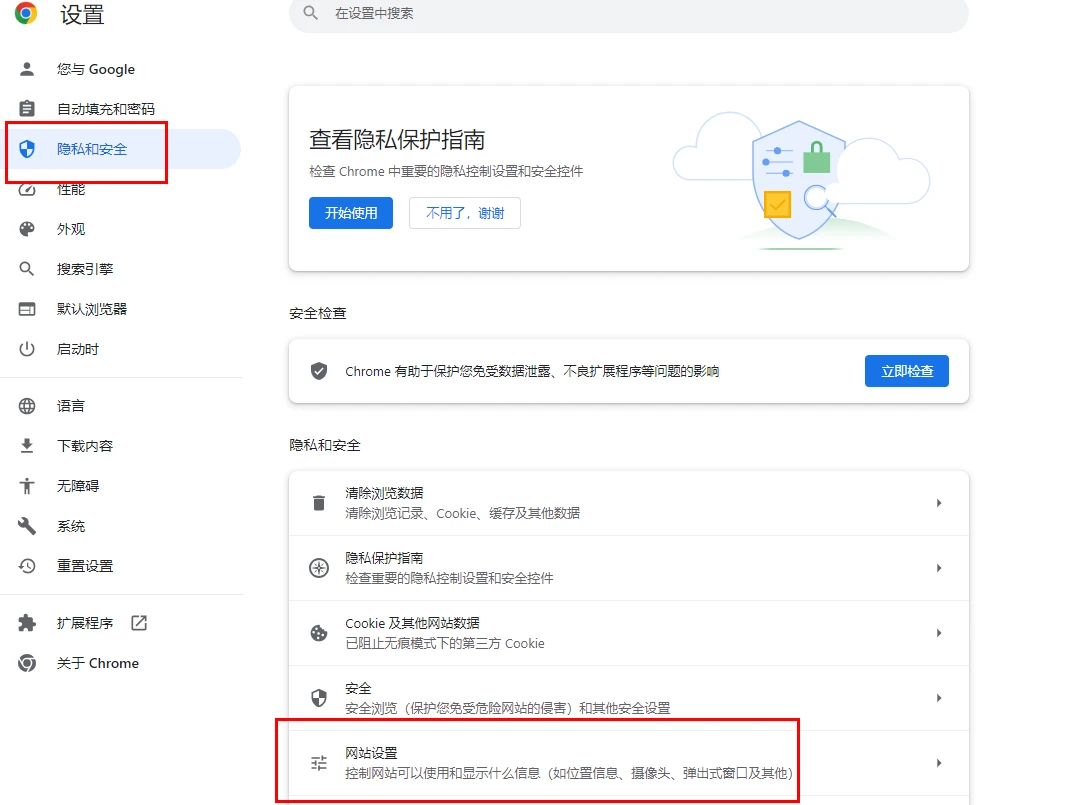
Task: Open Cookie 及其他网站数据 row
Action: point(628,633)
